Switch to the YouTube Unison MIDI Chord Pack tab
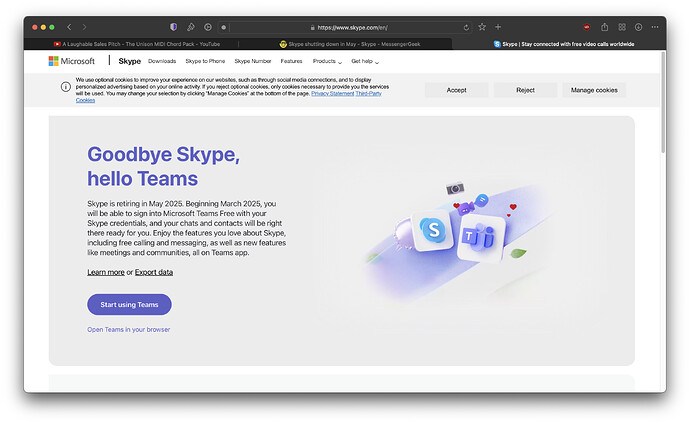 (136, 44)
